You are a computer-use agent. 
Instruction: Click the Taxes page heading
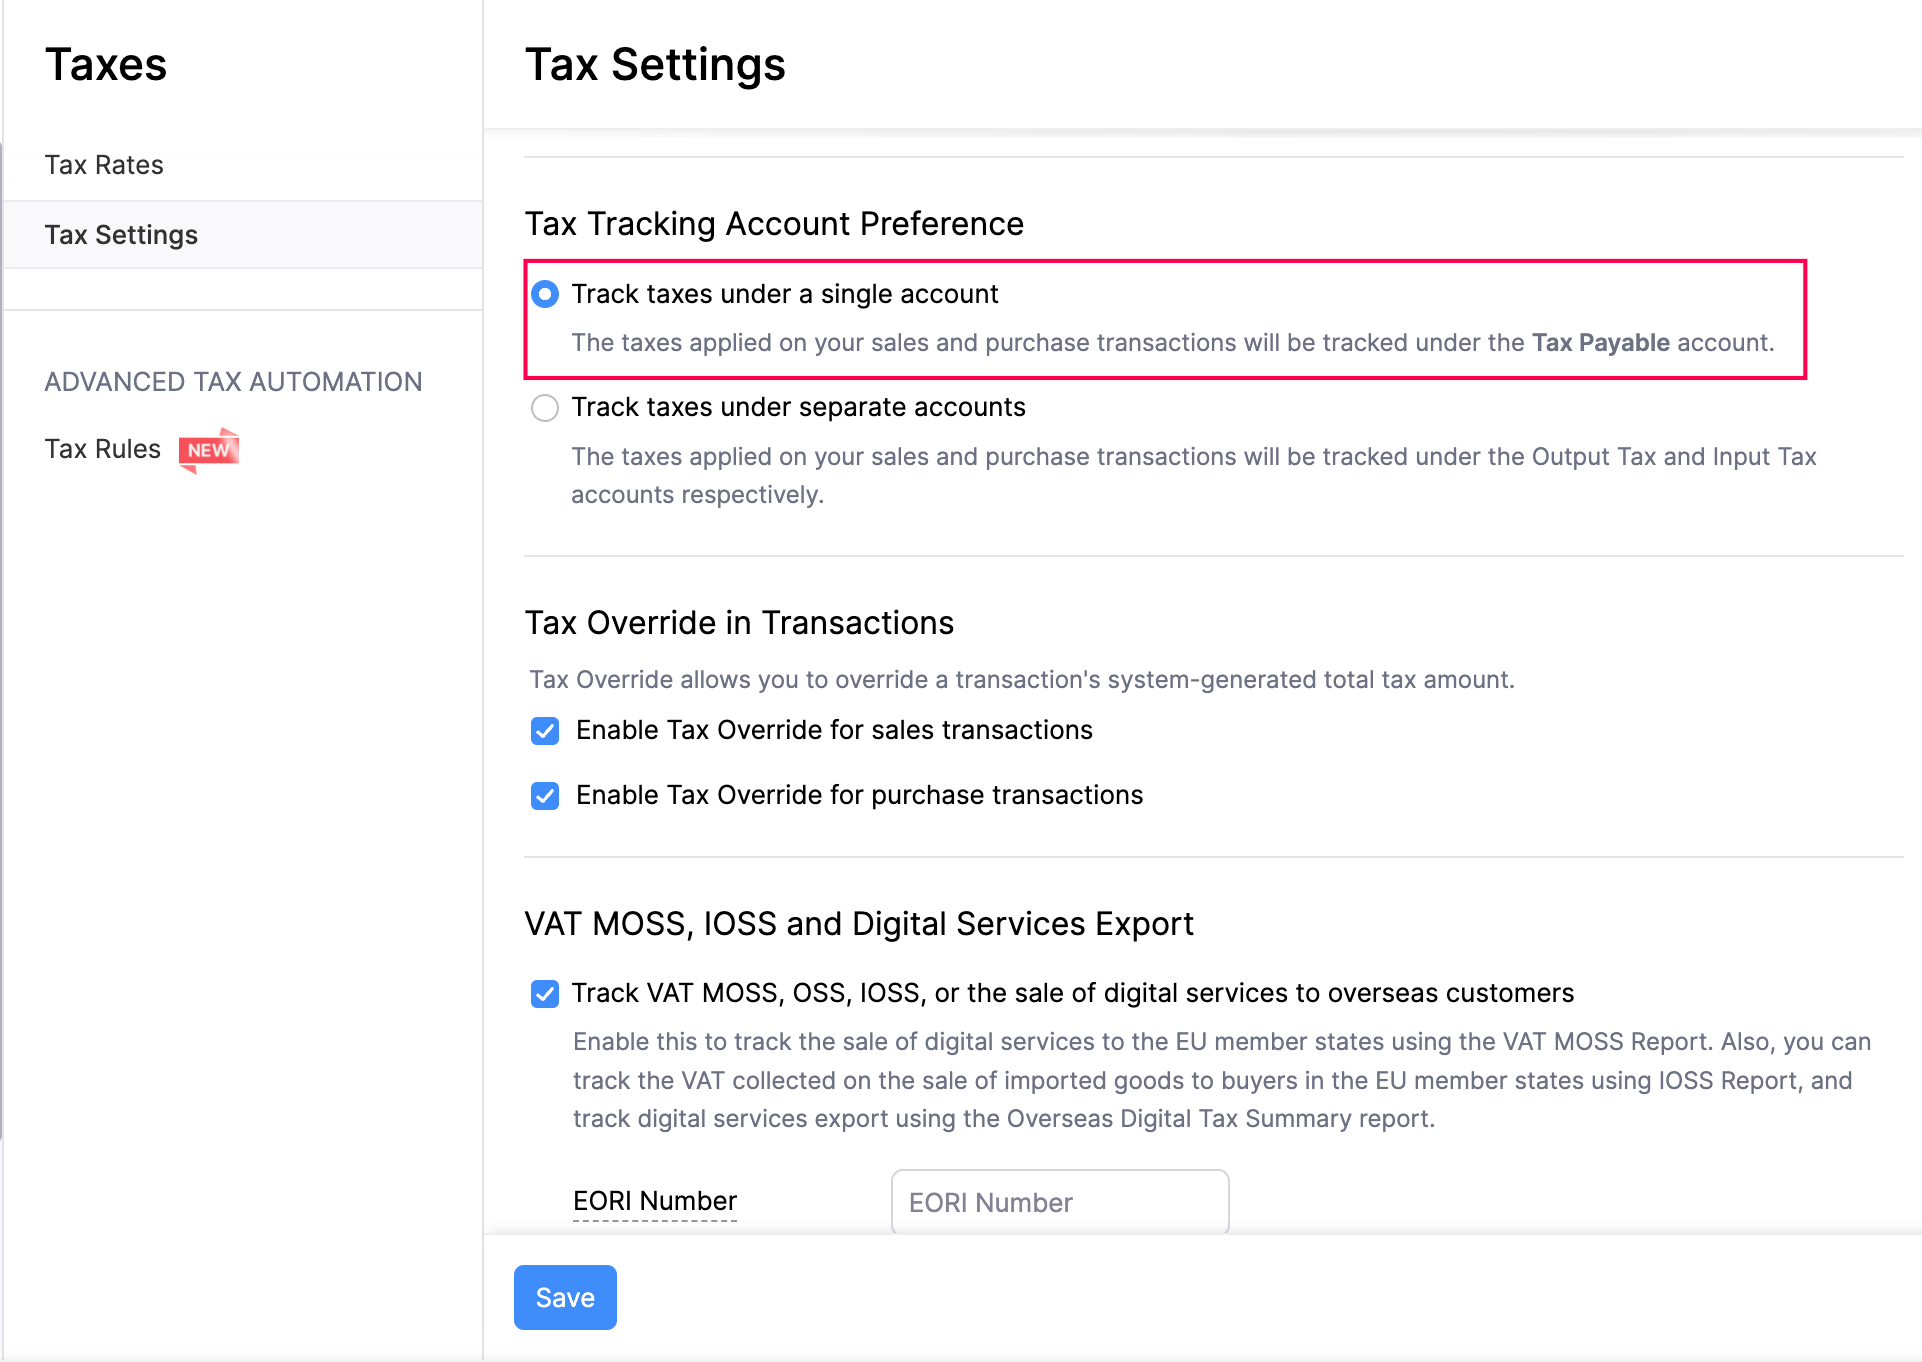106,64
